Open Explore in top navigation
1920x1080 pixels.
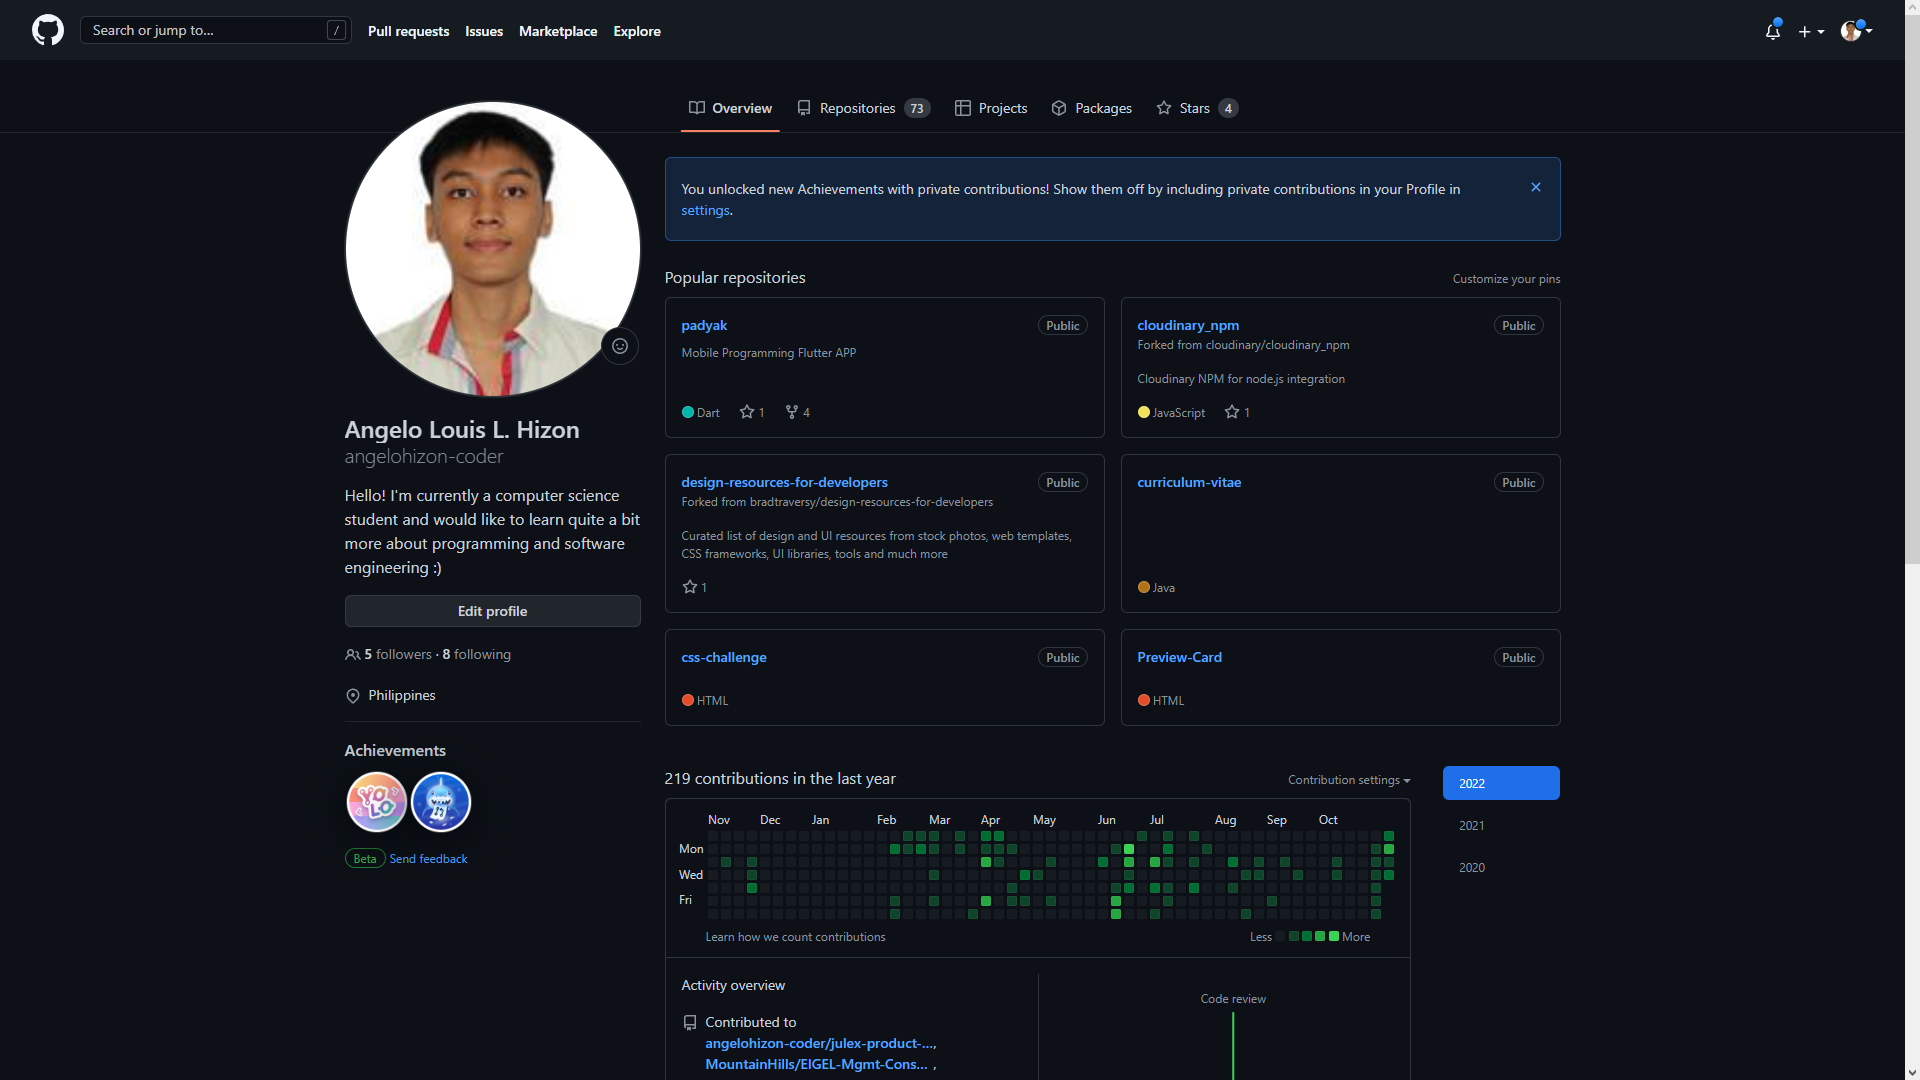point(637,31)
